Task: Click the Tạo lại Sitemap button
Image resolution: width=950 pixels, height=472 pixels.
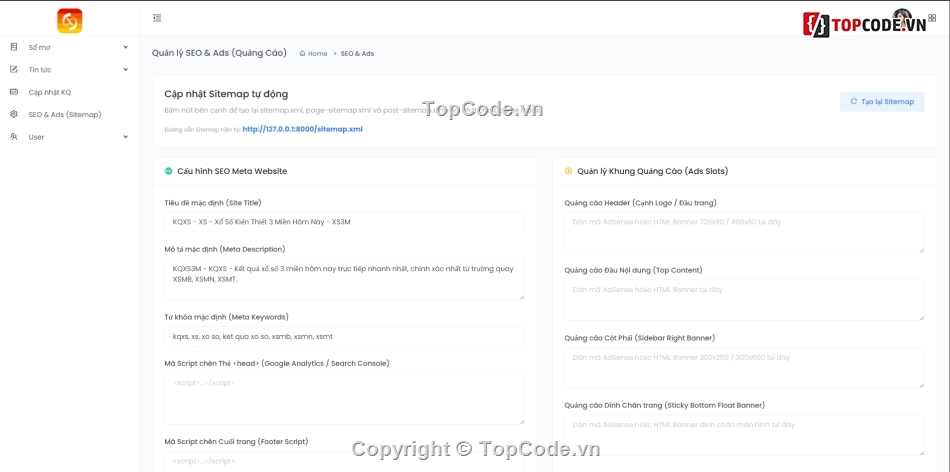Action: click(x=882, y=102)
